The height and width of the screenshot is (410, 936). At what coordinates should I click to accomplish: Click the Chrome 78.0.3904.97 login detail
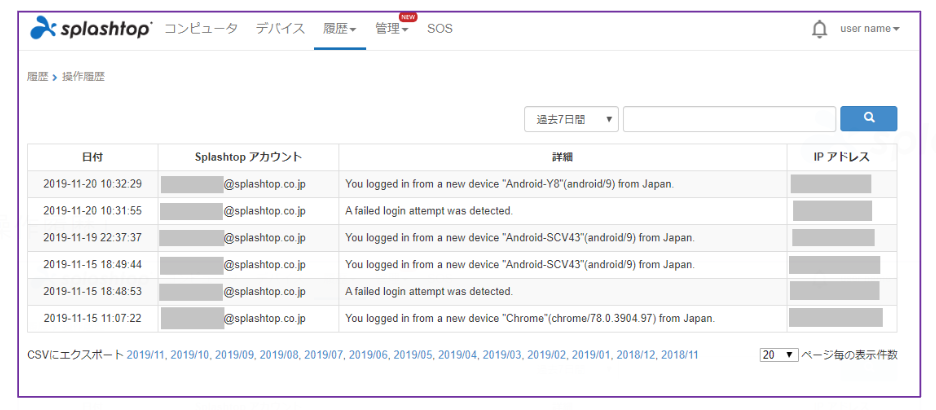pyautogui.click(x=530, y=318)
